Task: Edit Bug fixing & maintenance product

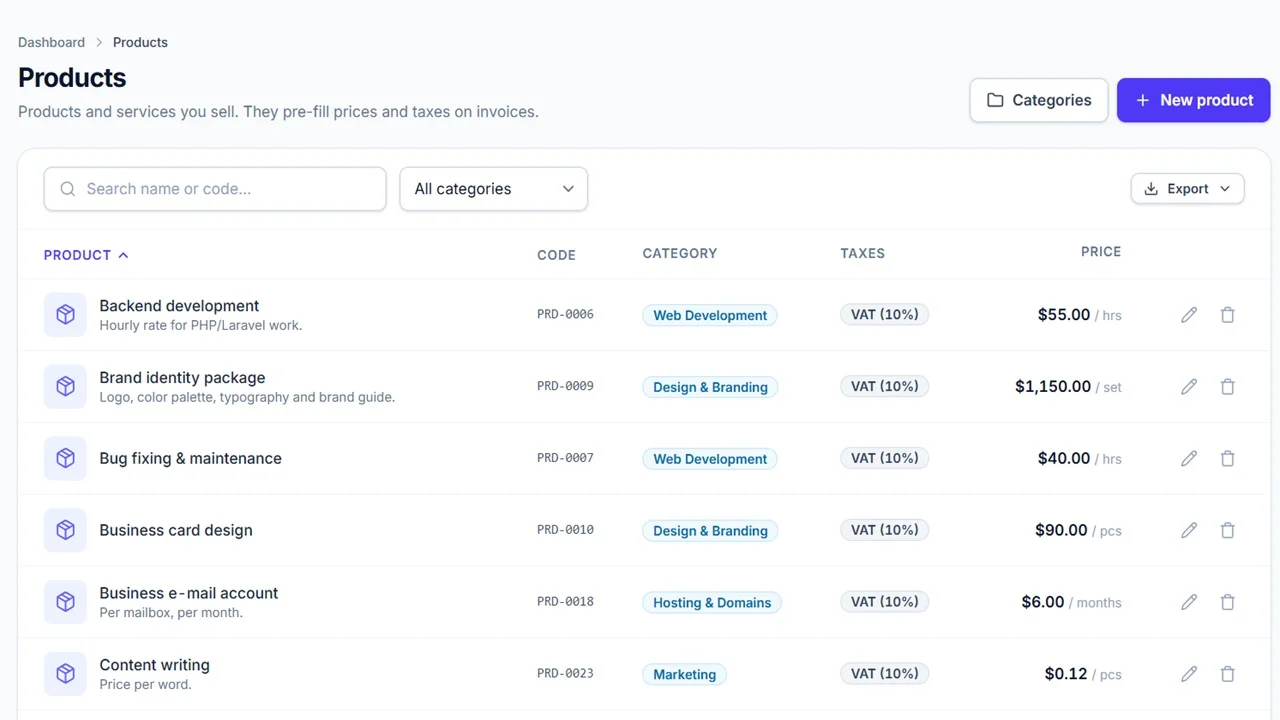Action: coord(1189,459)
